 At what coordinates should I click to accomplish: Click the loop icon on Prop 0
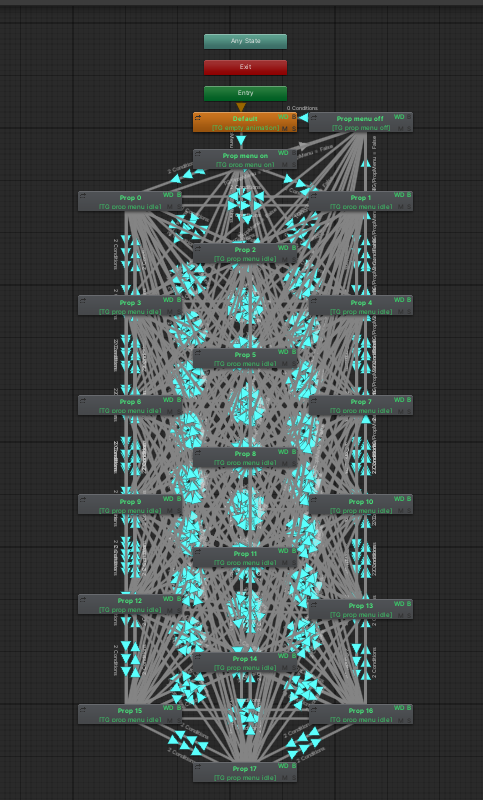pos(83,196)
